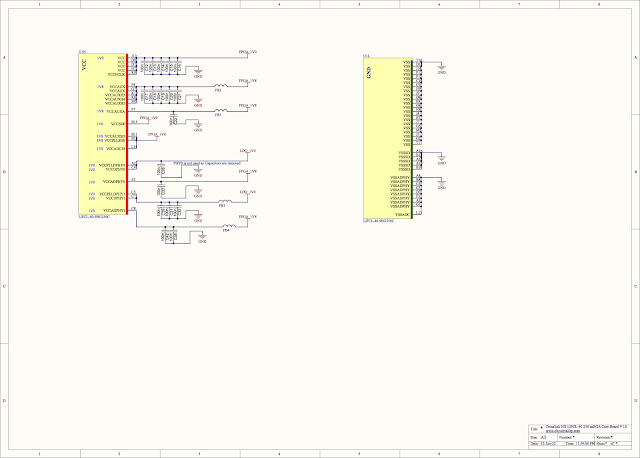640x458 pixels.
Task: Click the VCCAUXA pin label
Action: pyautogui.click(x=116, y=111)
